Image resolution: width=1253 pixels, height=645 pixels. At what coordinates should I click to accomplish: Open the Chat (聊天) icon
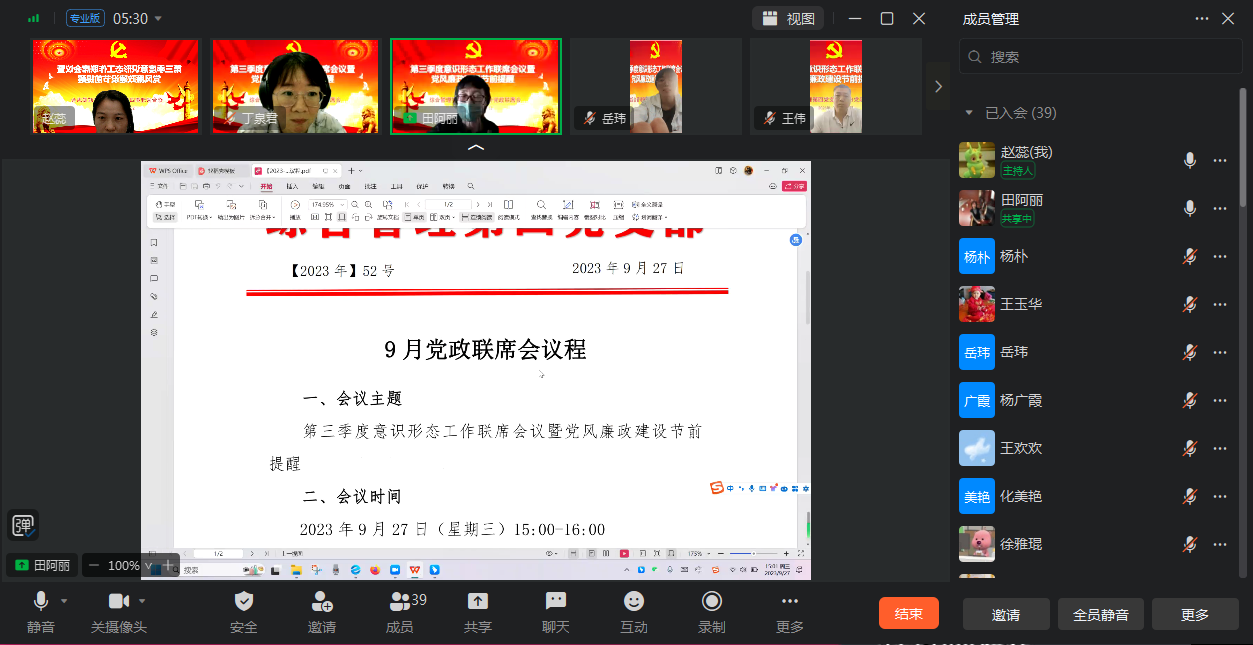[x=556, y=602]
